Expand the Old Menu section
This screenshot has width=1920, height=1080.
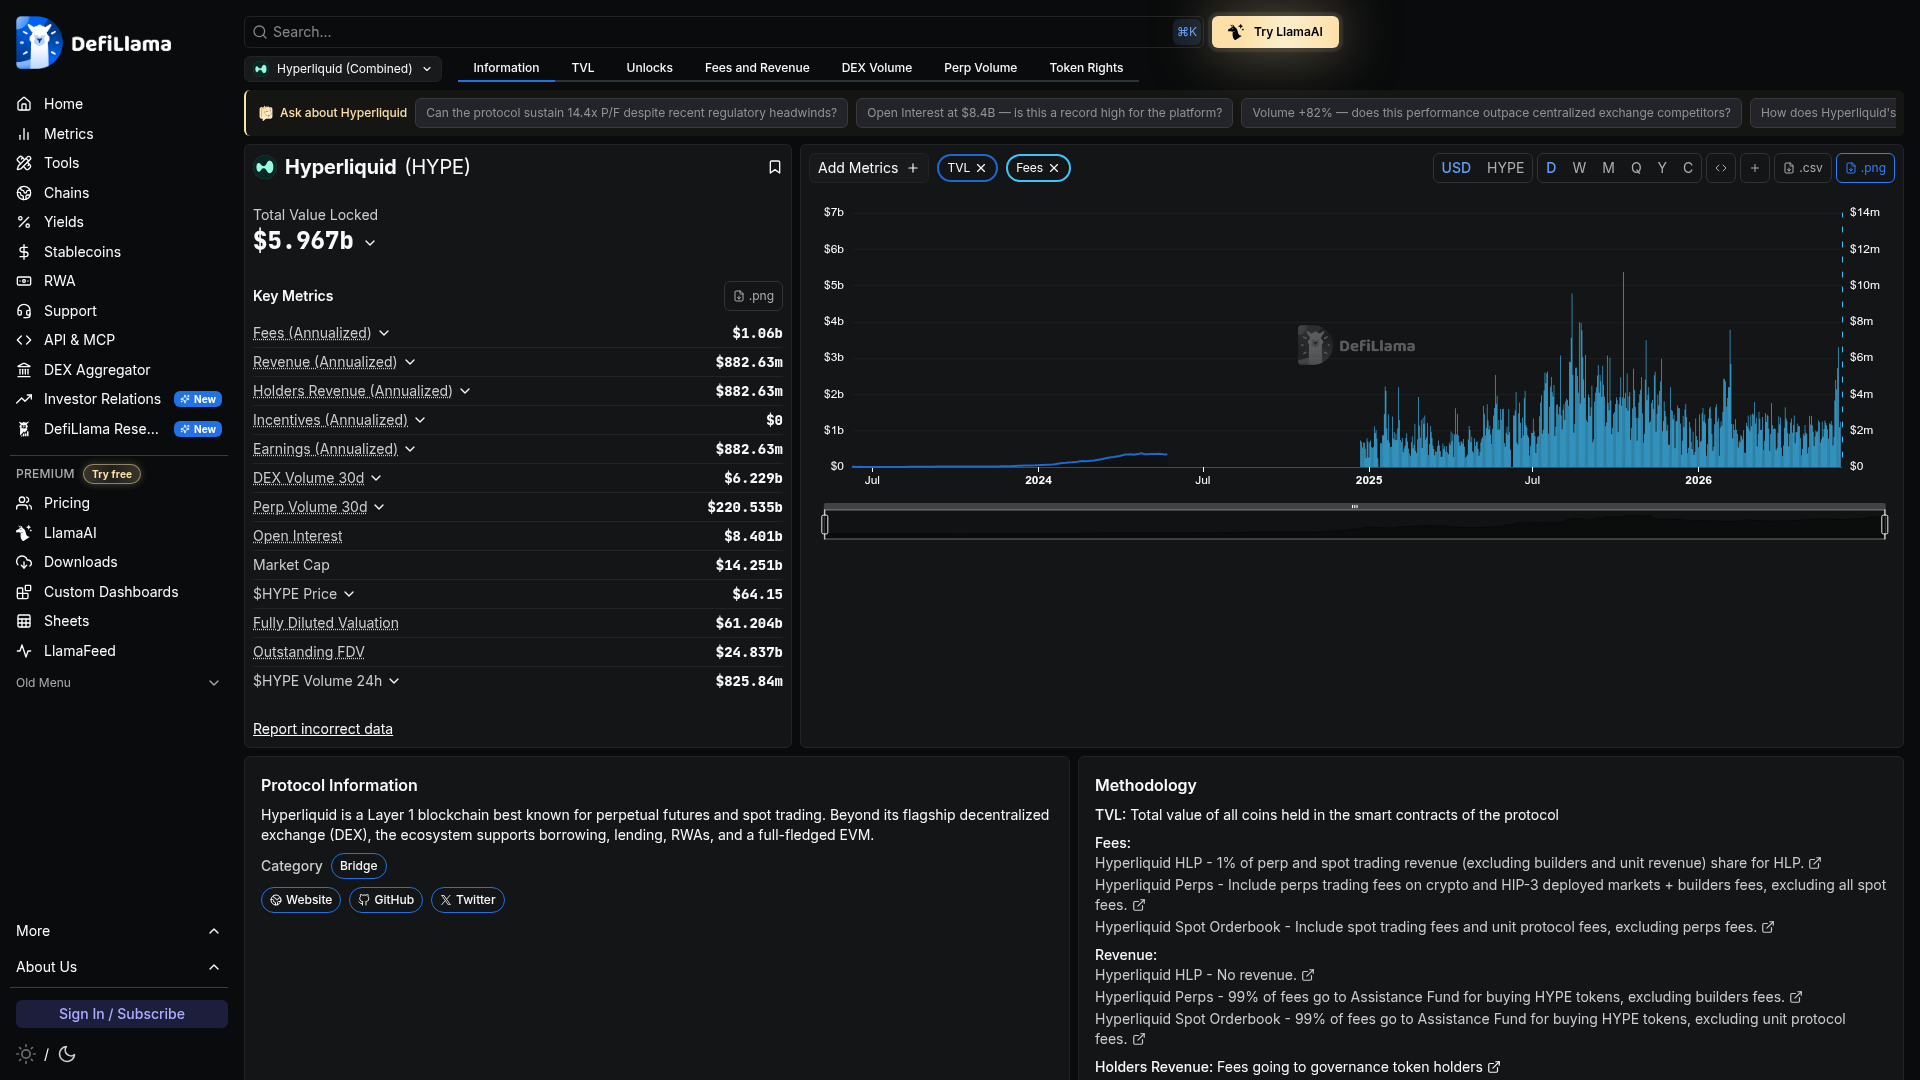coord(120,683)
